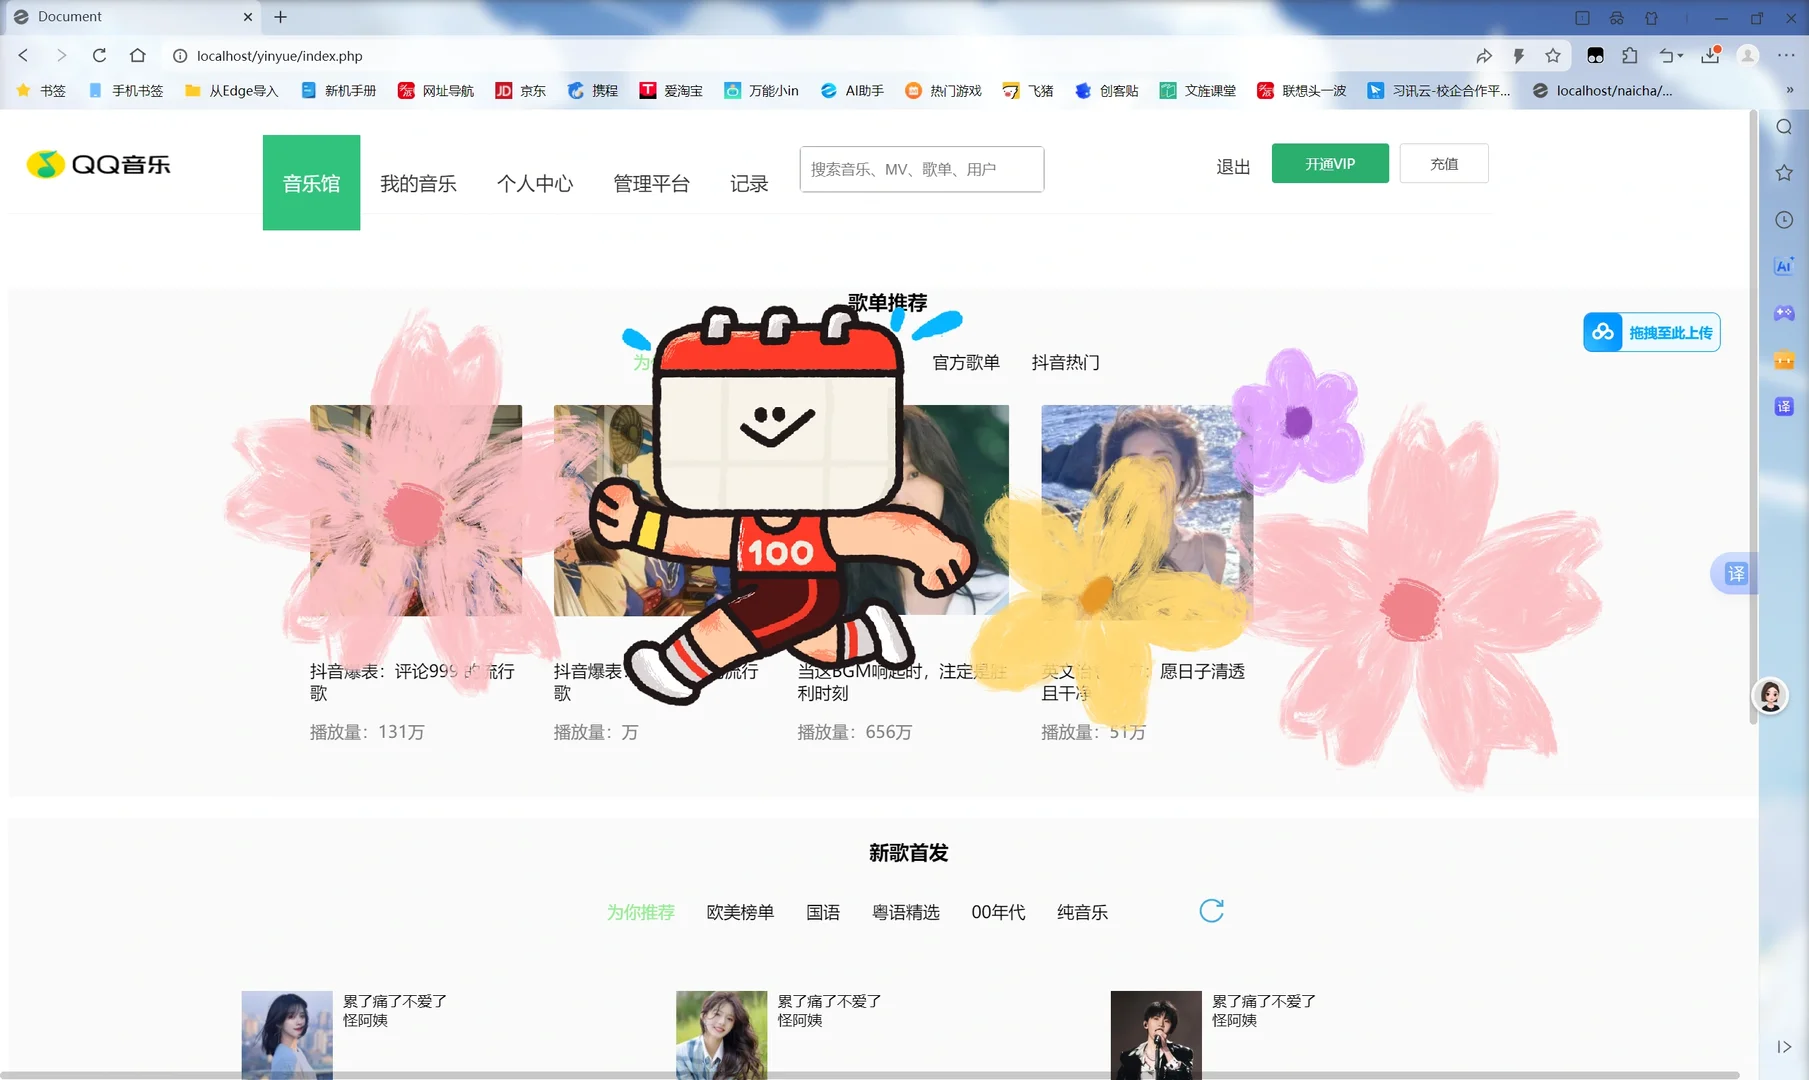Select the 官方歌单 category
This screenshot has height=1080, width=1809.
pyautogui.click(x=964, y=362)
